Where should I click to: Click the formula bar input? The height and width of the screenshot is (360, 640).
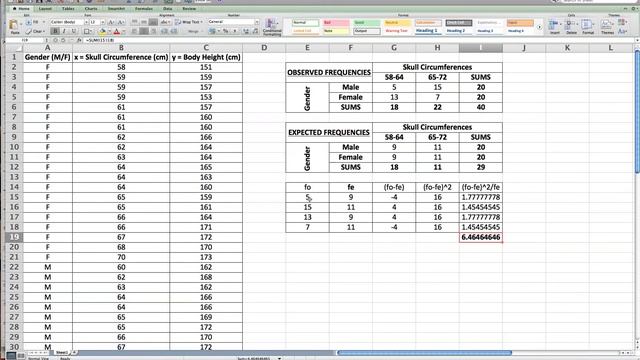coord(359,40)
